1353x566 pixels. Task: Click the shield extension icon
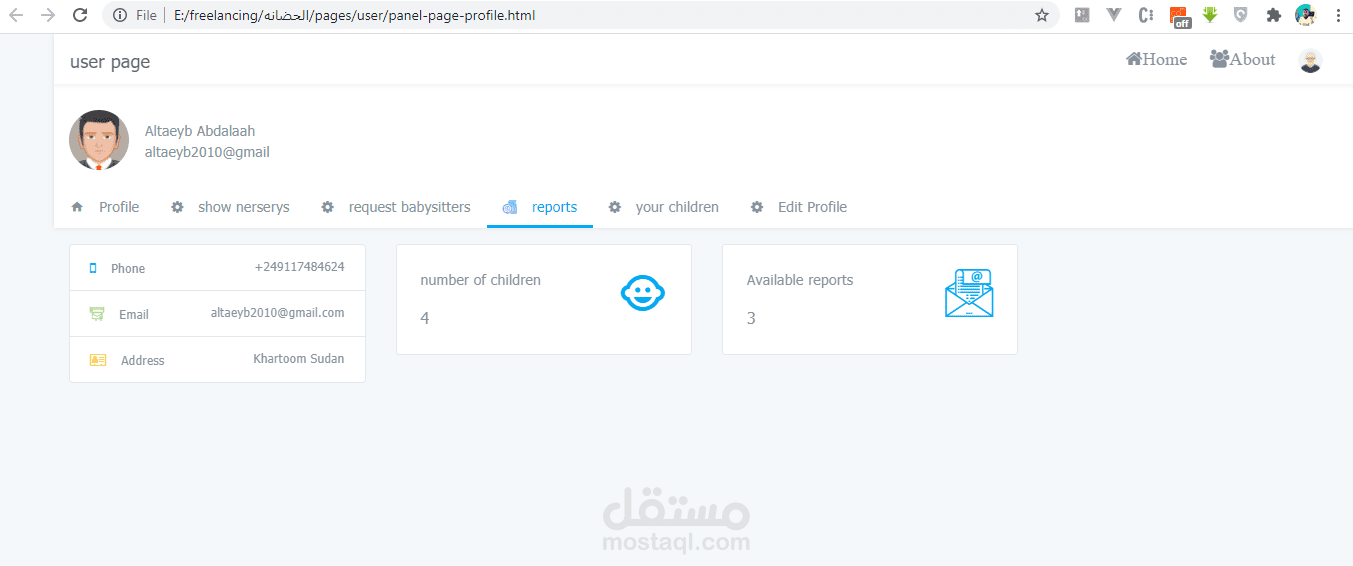click(1241, 15)
